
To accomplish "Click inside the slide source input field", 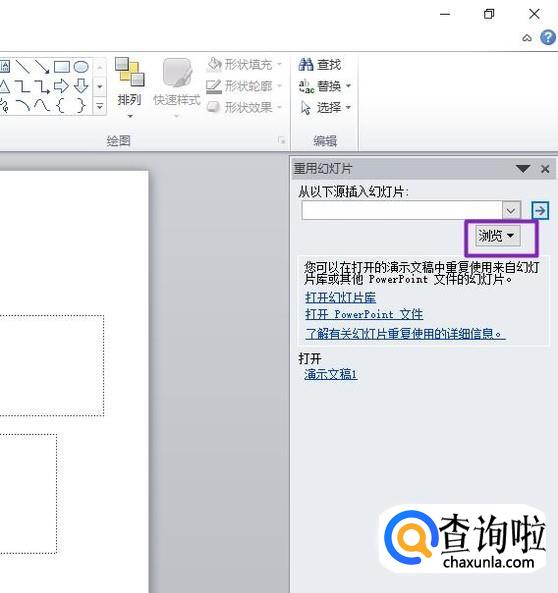I will [402, 210].
